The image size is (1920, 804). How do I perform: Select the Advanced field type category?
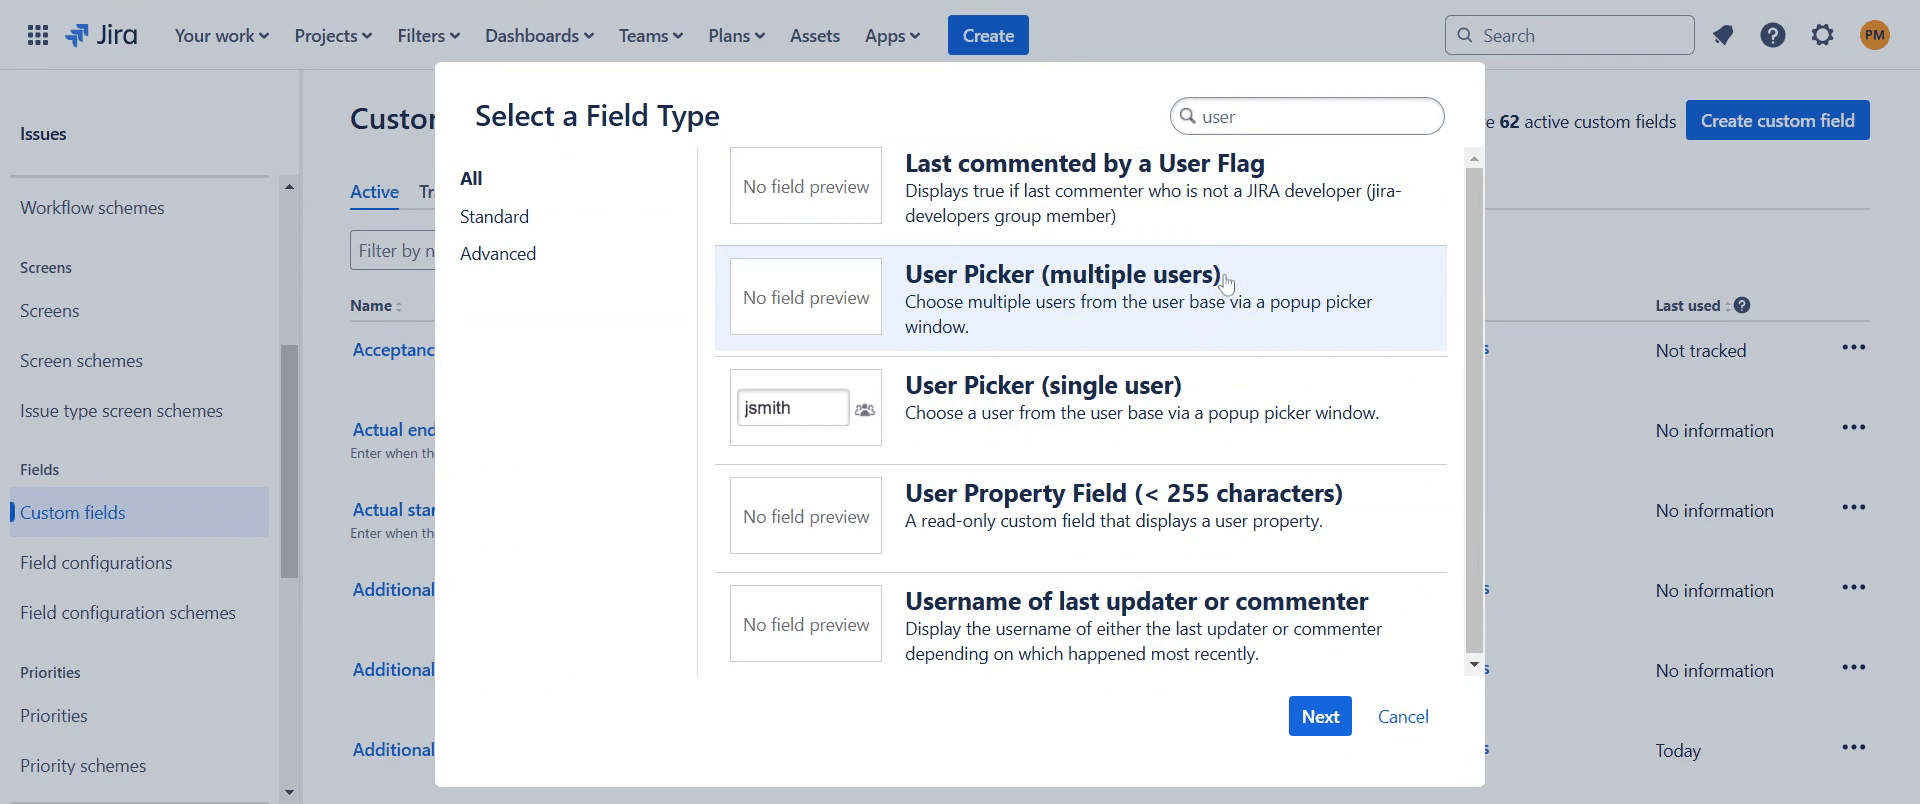(498, 254)
